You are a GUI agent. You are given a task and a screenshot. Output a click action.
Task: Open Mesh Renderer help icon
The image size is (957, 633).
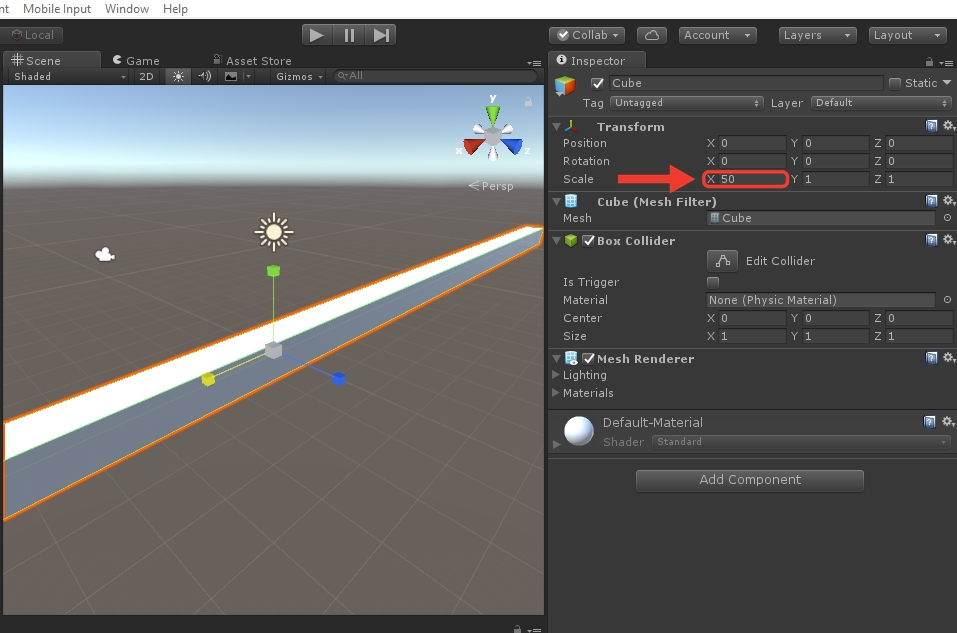point(931,358)
